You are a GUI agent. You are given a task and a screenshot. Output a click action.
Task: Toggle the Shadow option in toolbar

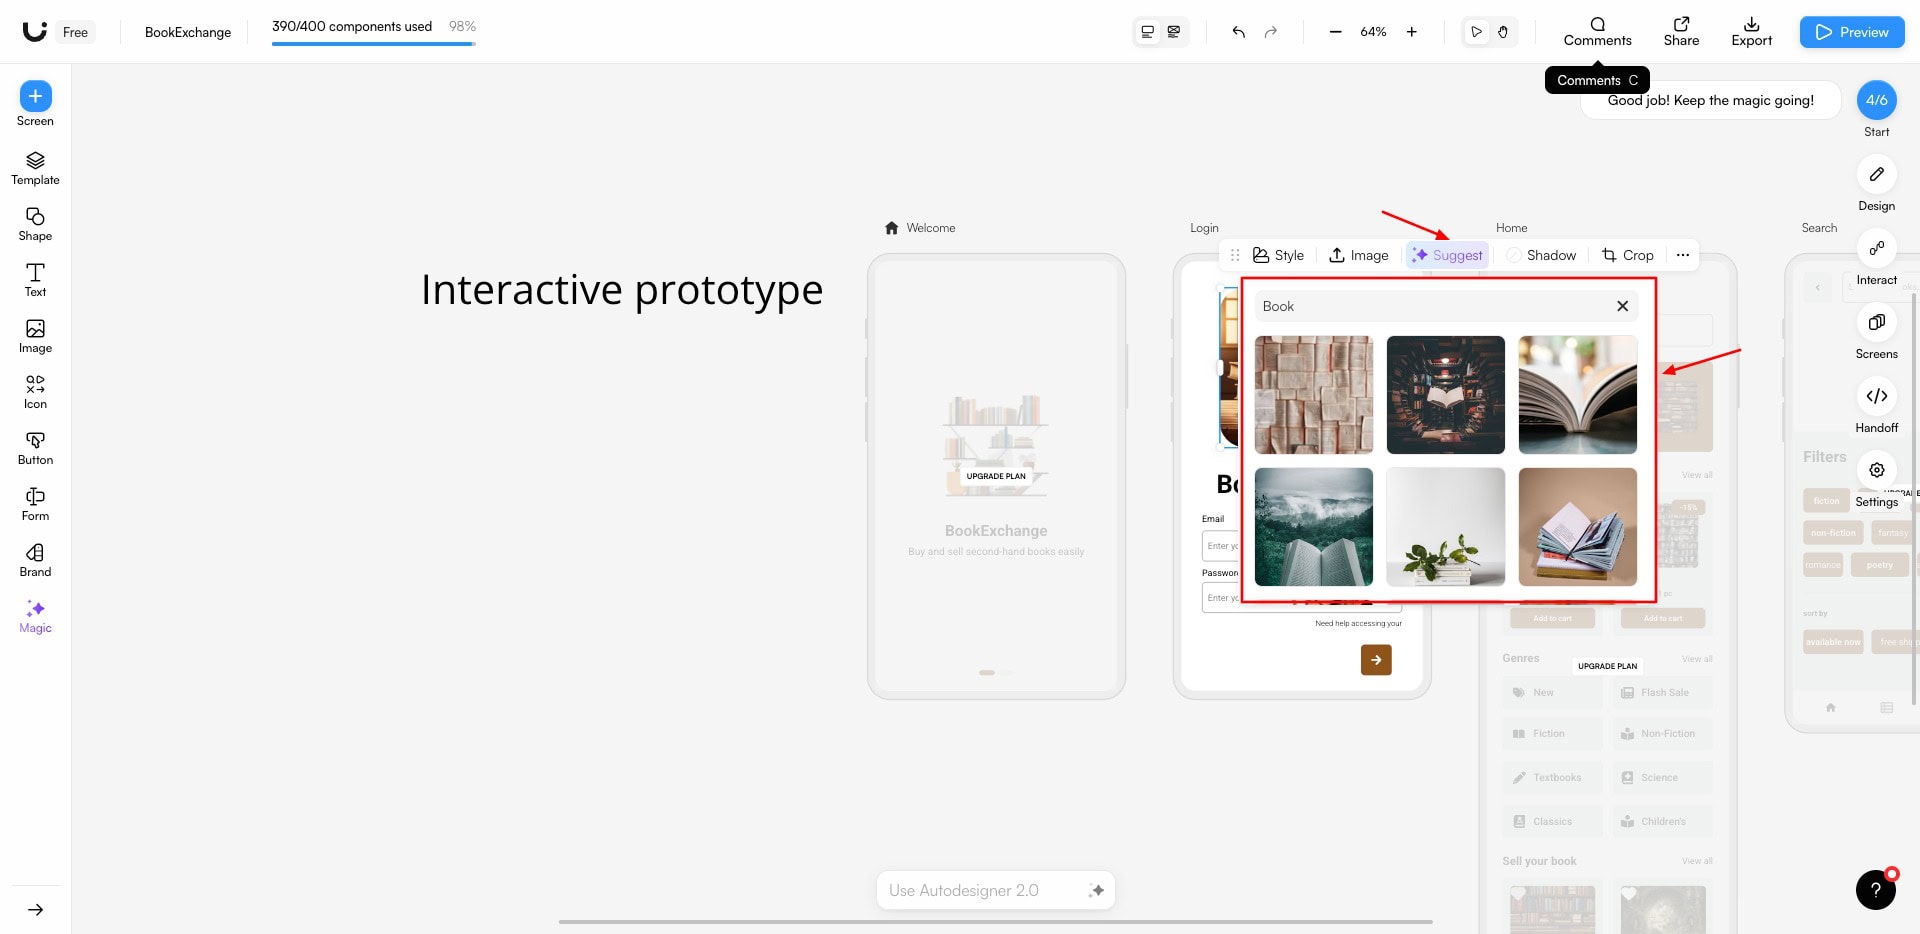[1541, 255]
